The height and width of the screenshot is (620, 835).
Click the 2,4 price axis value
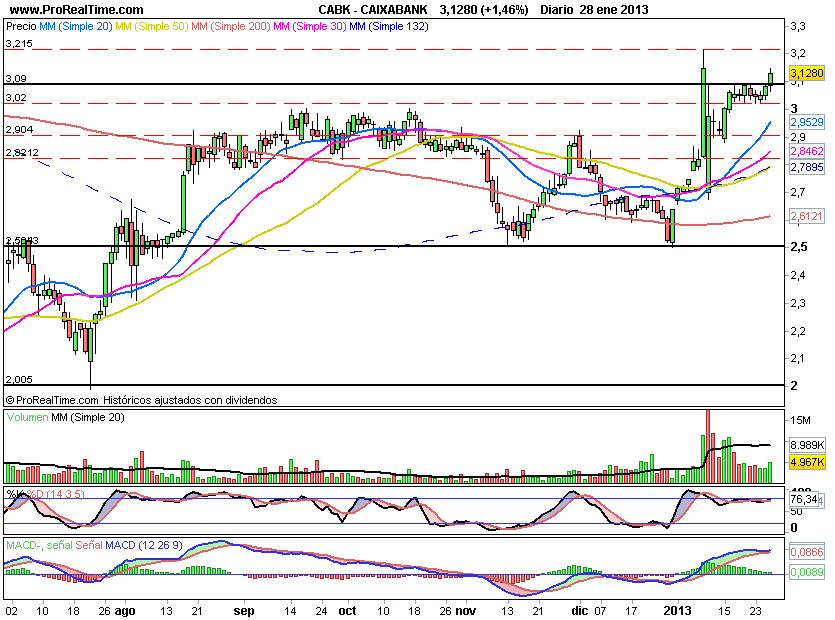[x=798, y=275]
